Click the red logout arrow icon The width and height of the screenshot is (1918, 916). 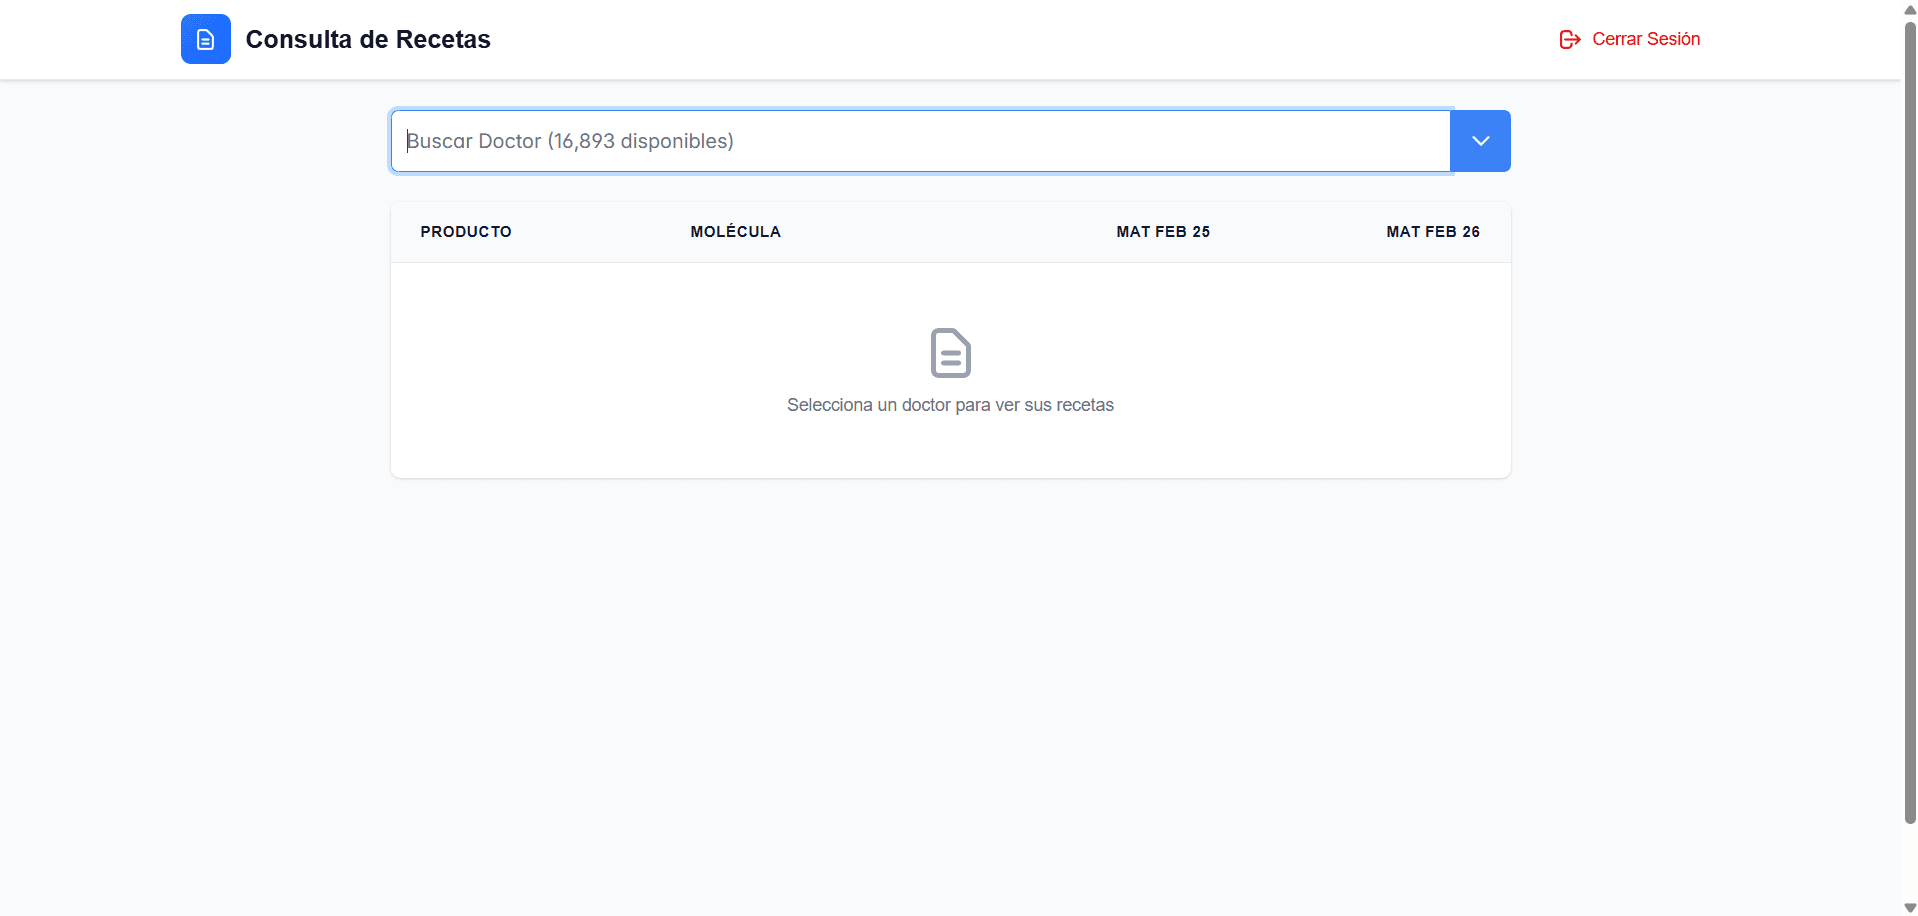[1570, 39]
